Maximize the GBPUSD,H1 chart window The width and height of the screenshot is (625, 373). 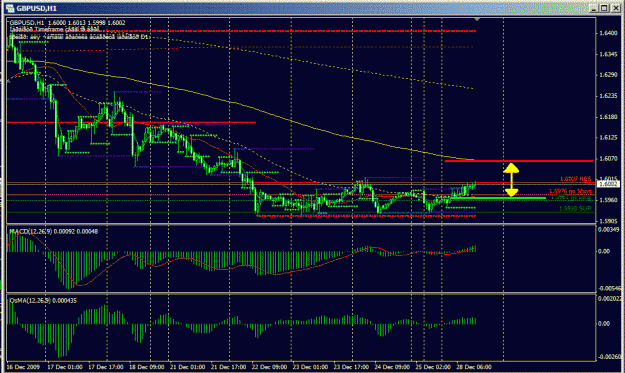click(x=604, y=8)
